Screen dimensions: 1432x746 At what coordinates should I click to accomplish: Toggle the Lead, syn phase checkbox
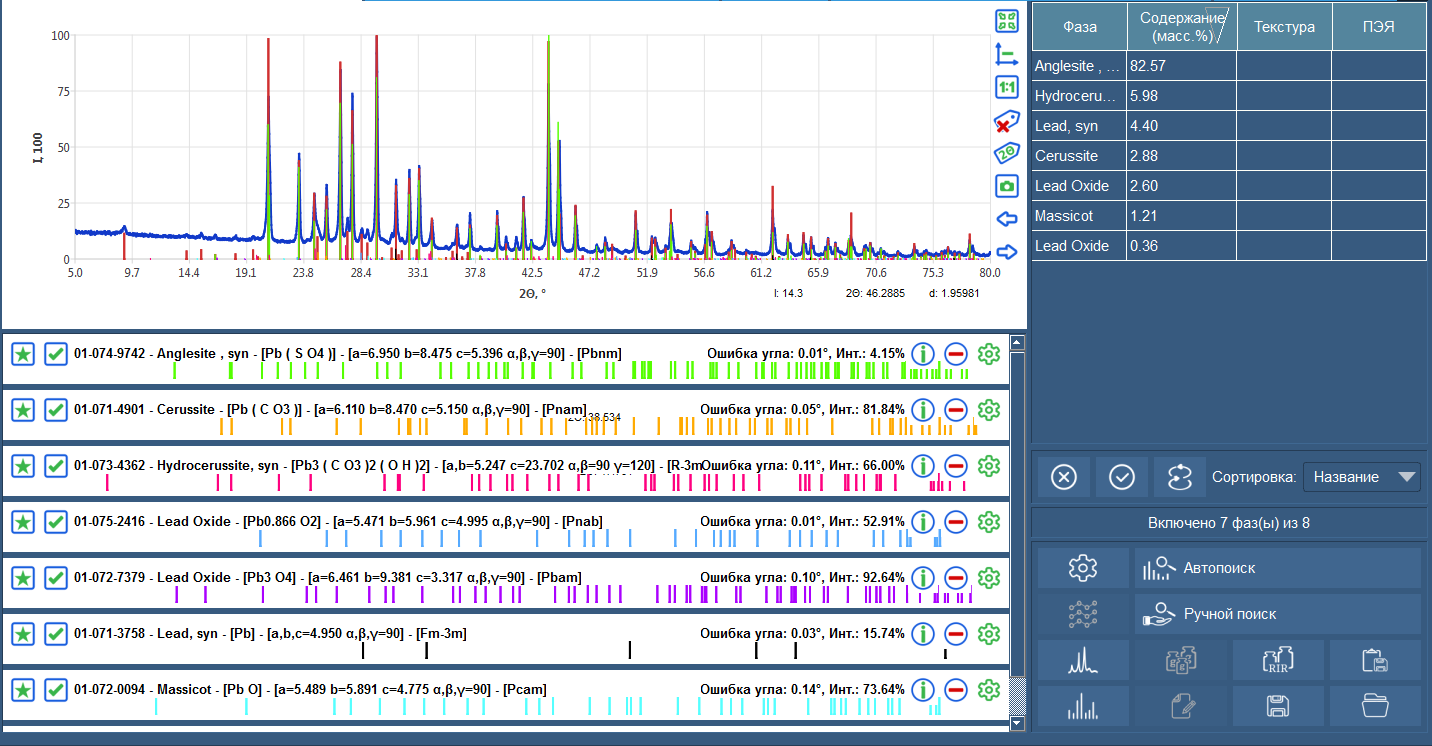click(56, 634)
